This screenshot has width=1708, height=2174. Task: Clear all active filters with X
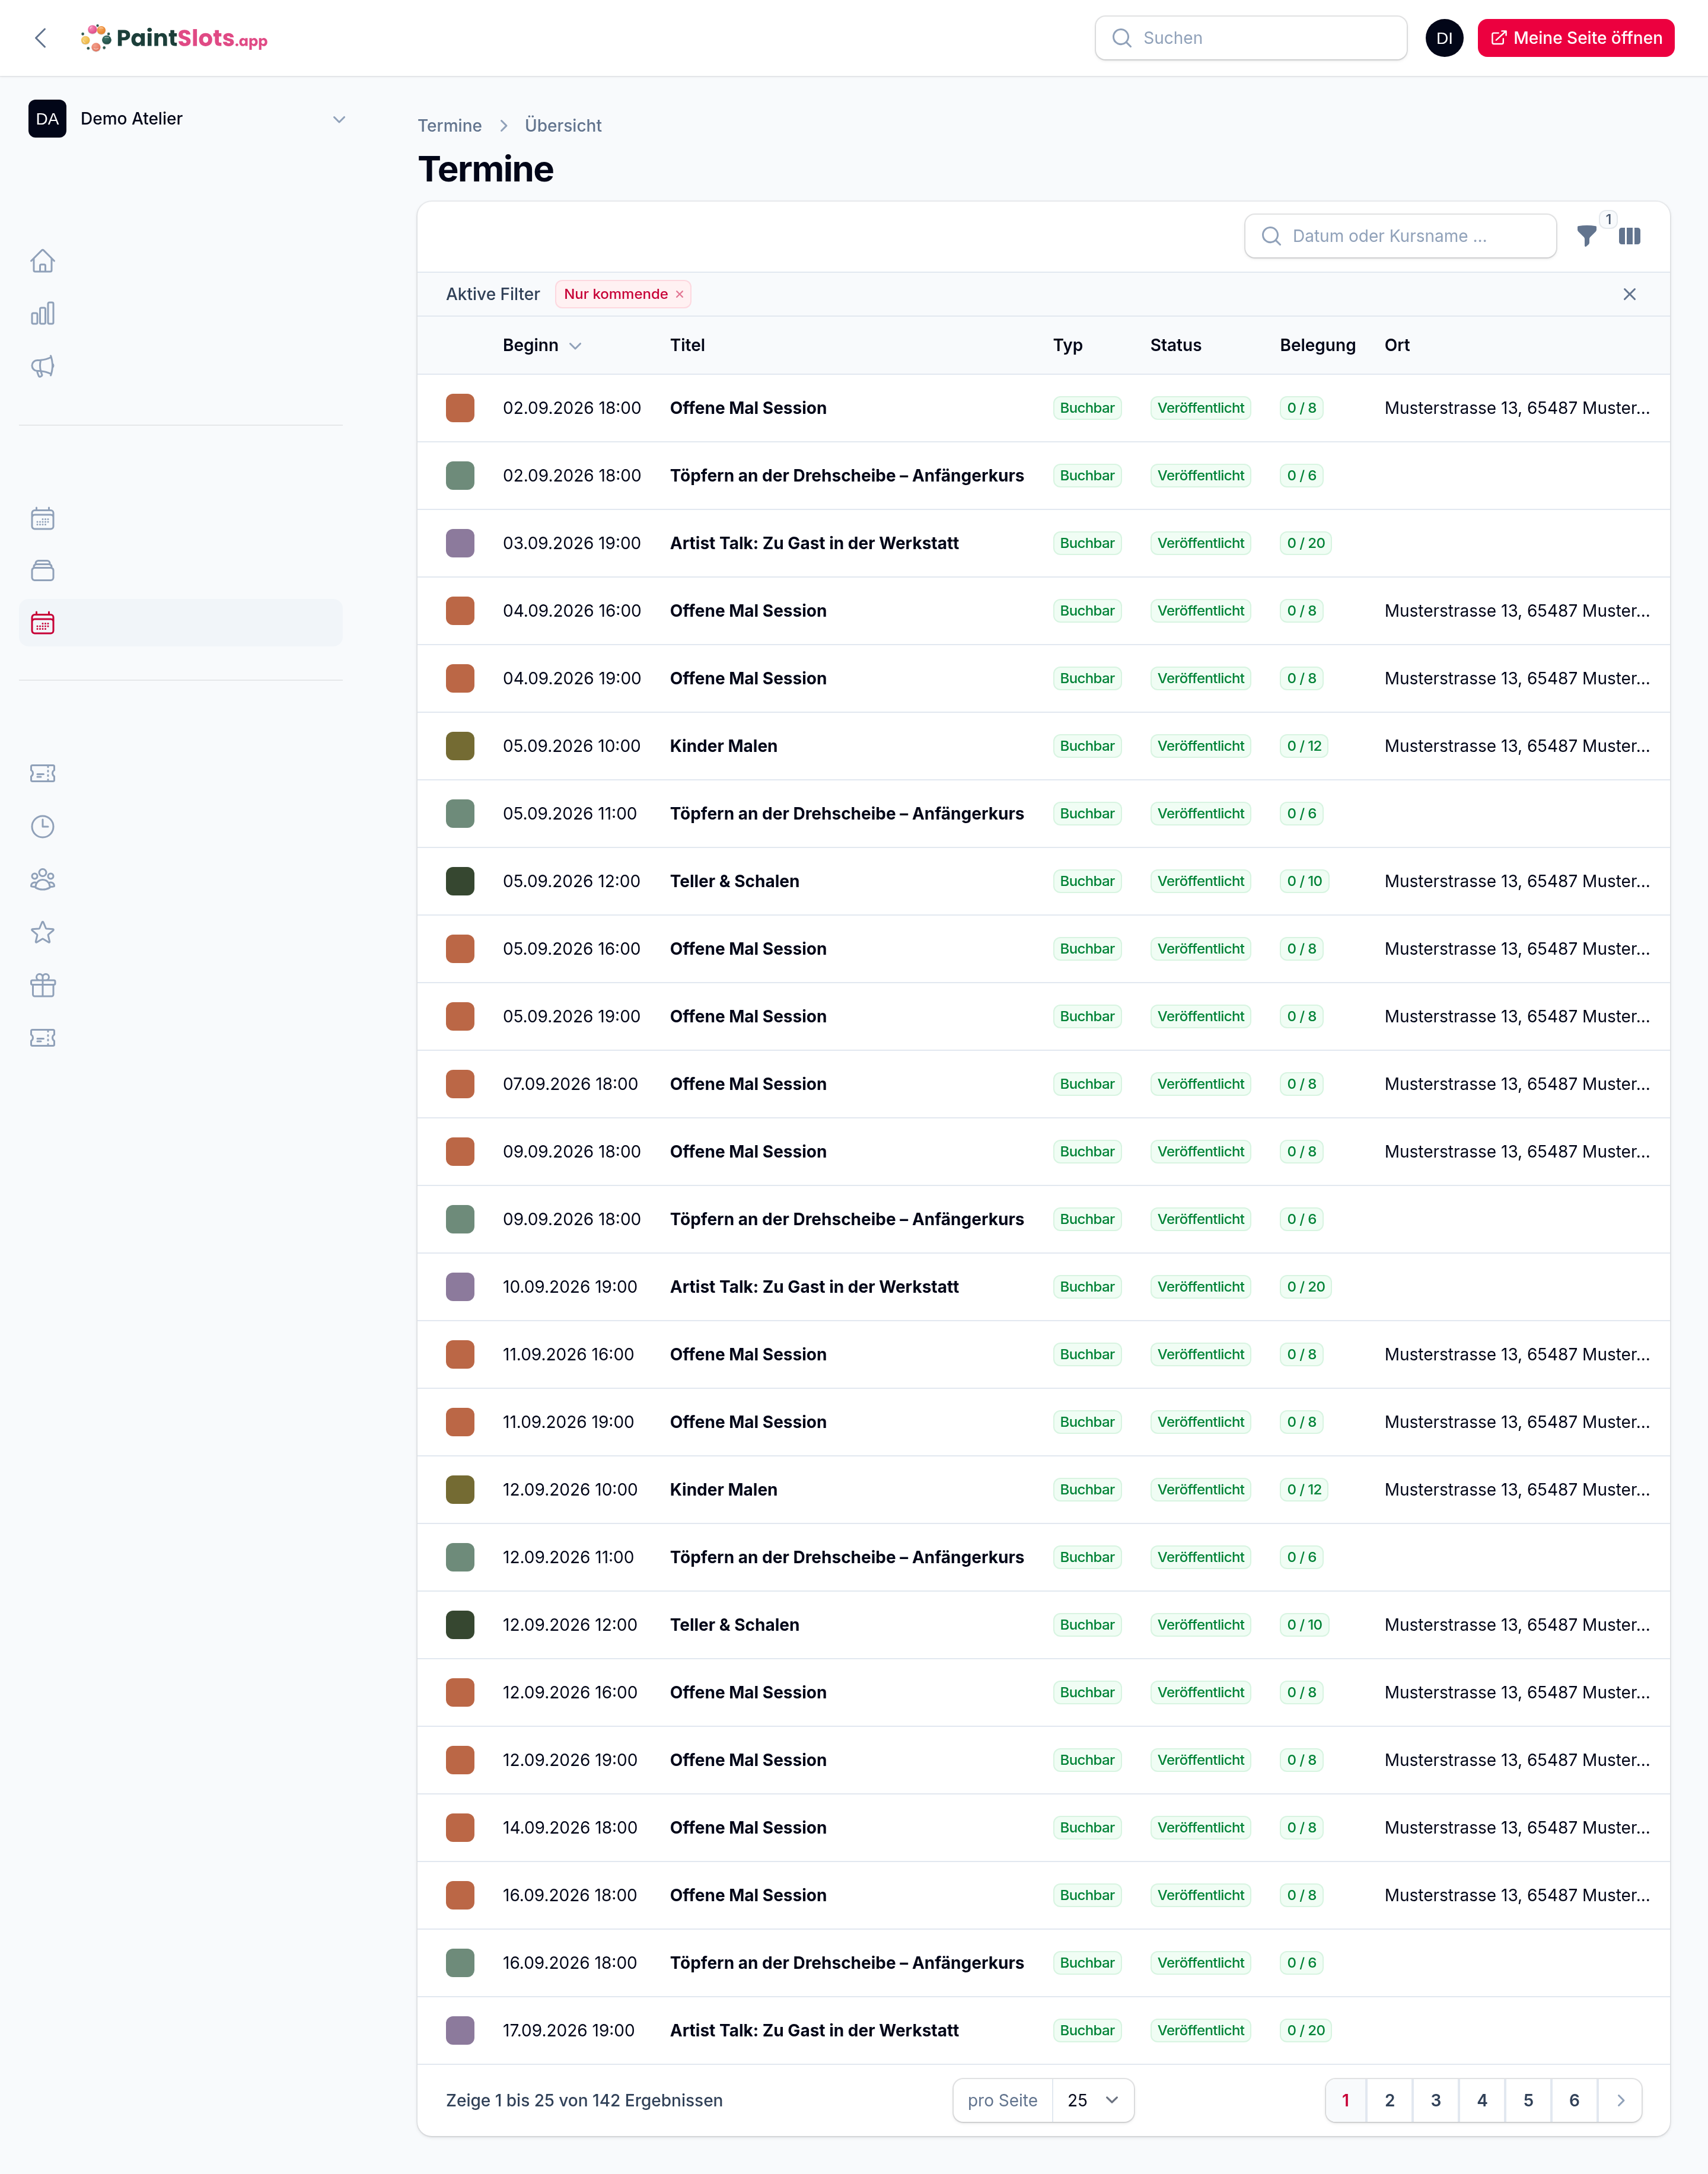[x=1630, y=294]
